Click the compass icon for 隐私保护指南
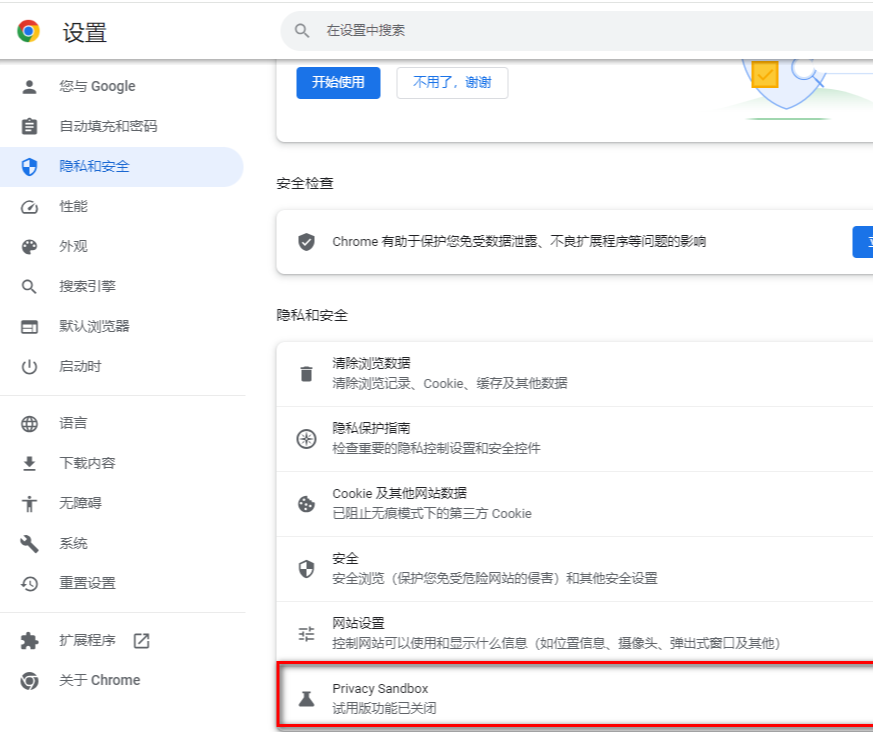The image size is (873, 732). click(x=306, y=439)
